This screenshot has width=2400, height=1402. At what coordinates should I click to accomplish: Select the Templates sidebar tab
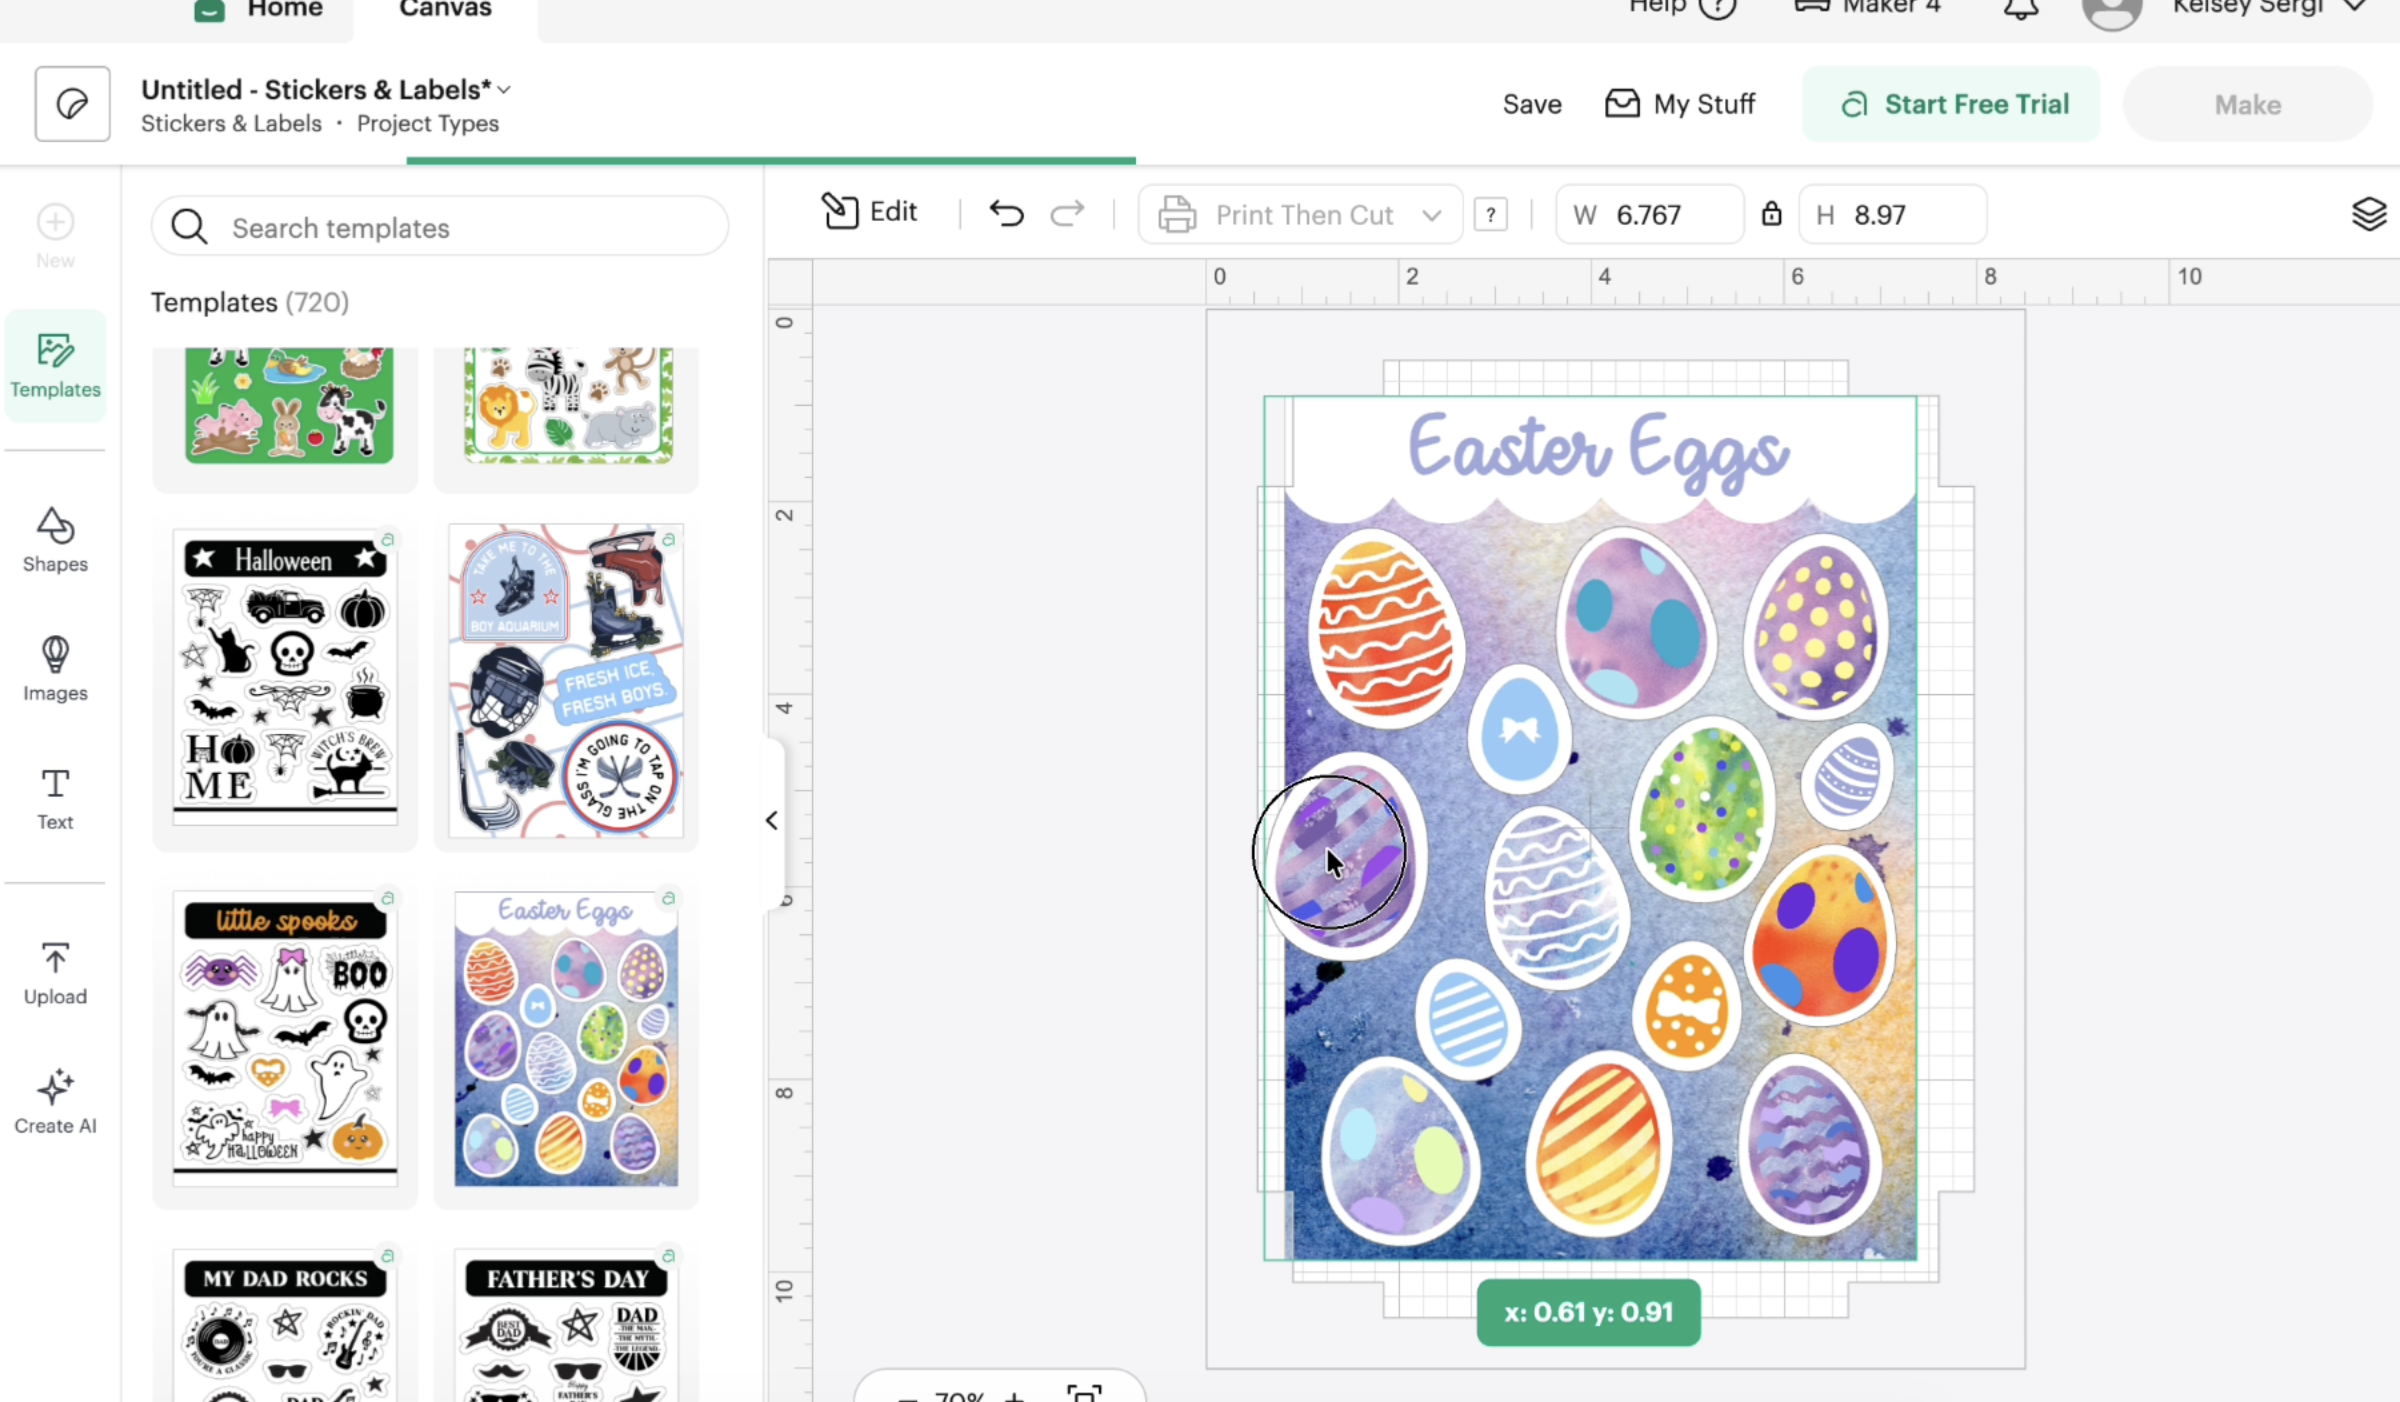click(55, 366)
